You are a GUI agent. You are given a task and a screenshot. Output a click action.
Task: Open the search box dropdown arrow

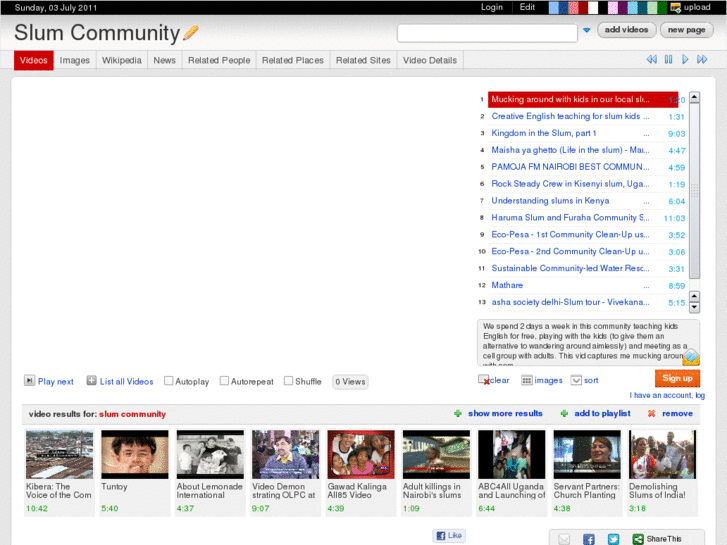(x=587, y=30)
